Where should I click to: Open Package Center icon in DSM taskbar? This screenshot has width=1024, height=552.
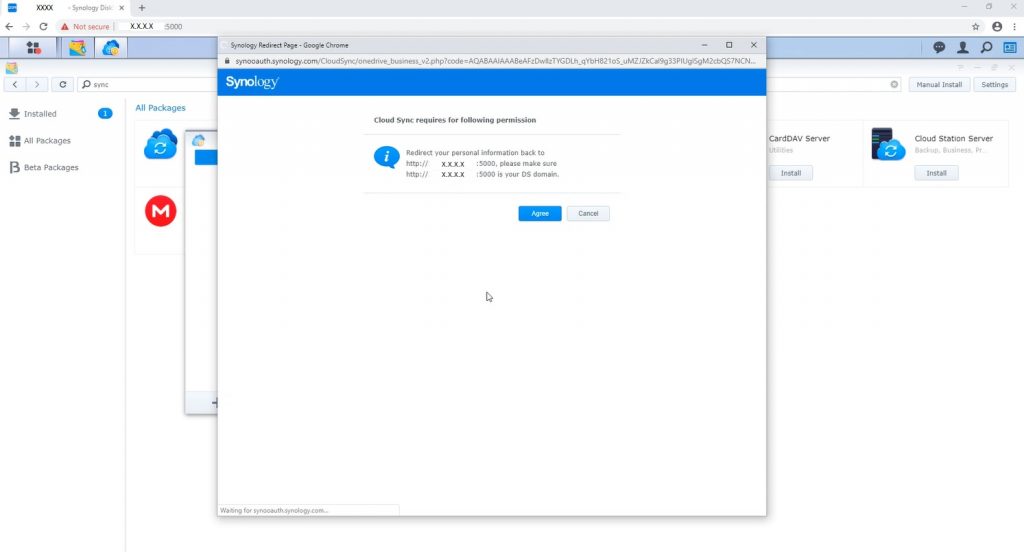[x=78, y=48]
